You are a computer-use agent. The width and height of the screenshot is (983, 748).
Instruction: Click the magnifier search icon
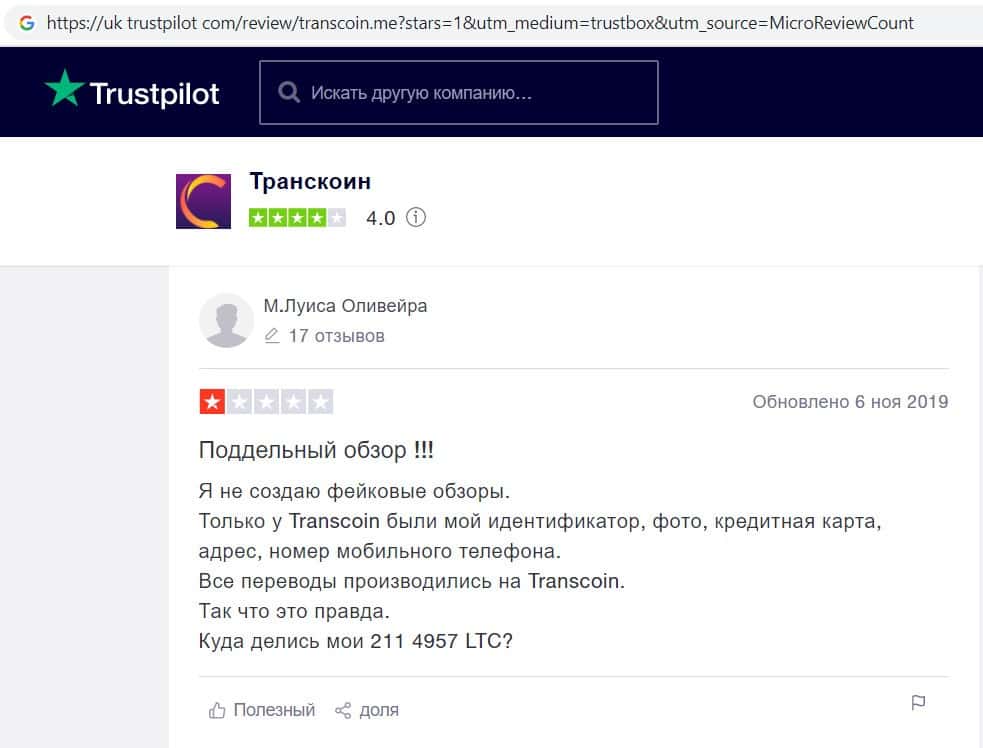(x=288, y=92)
